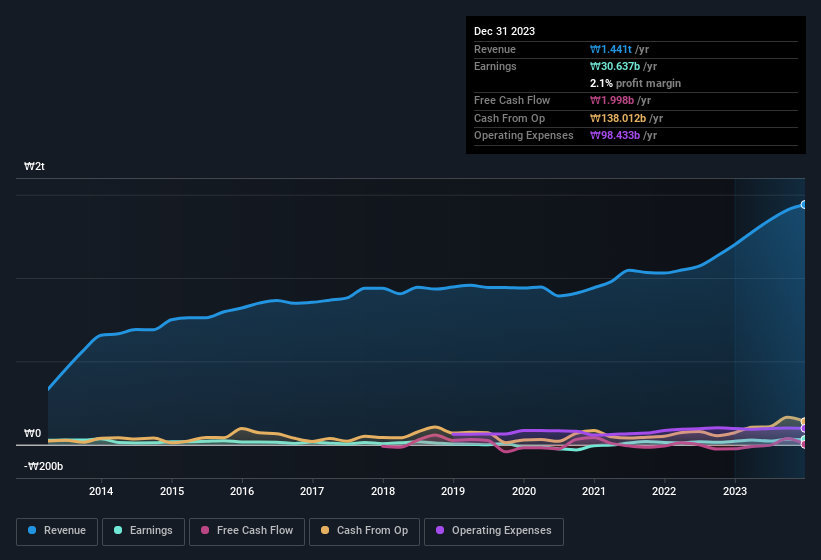Click the Cash From Op legend button
821x560 pixels.
362,530
